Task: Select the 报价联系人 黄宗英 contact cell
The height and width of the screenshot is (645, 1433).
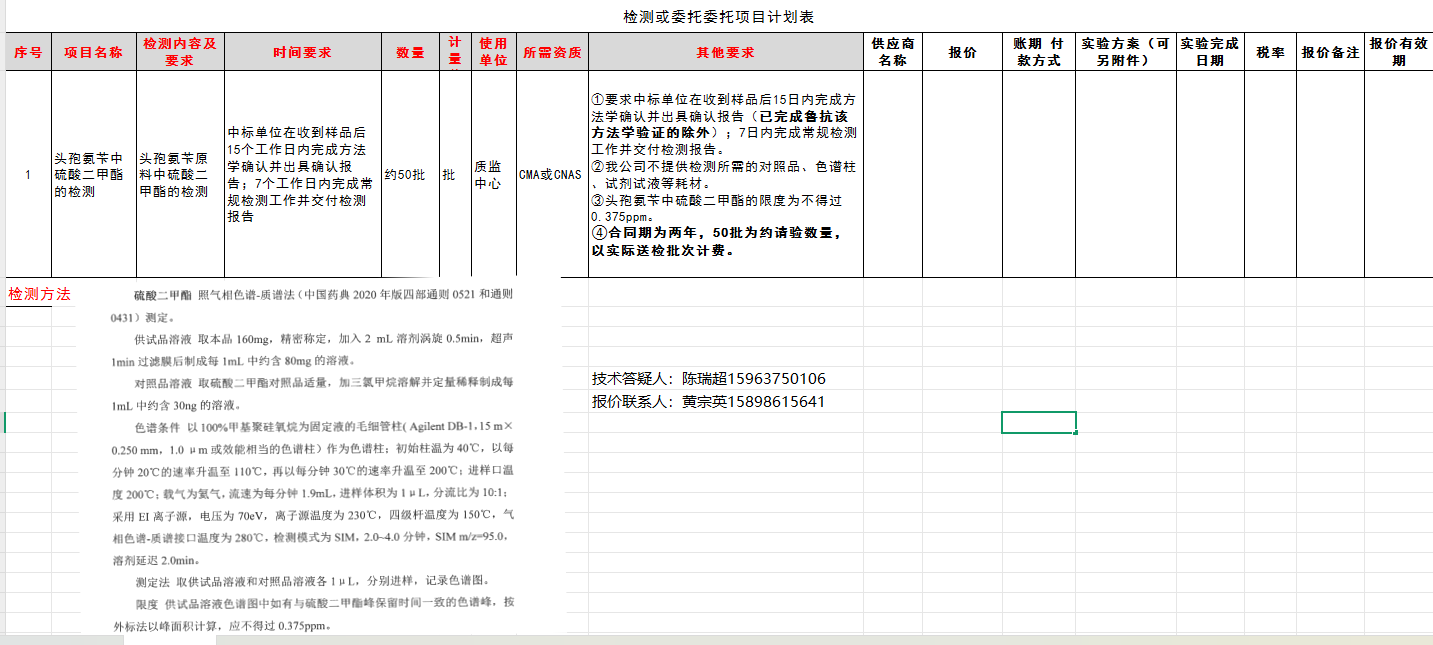Action: pyautogui.click(x=709, y=402)
